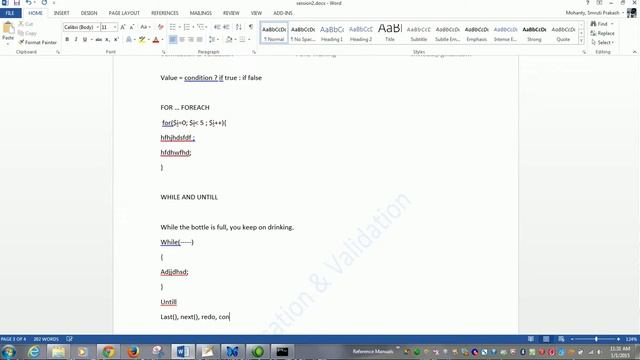640x360 pixels.
Task: Clear all formatting with eraser icon
Action: point(160,27)
